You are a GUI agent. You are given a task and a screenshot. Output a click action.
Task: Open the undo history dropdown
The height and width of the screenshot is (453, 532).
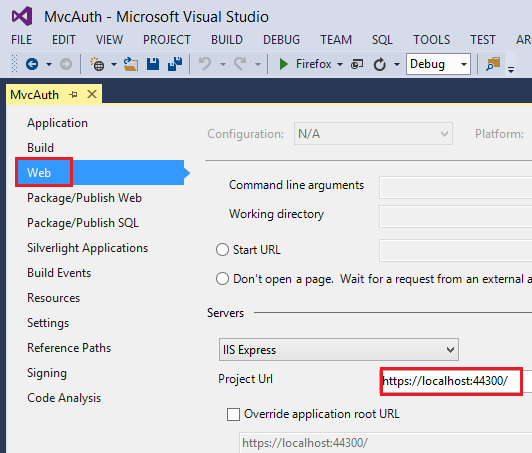tap(223, 64)
